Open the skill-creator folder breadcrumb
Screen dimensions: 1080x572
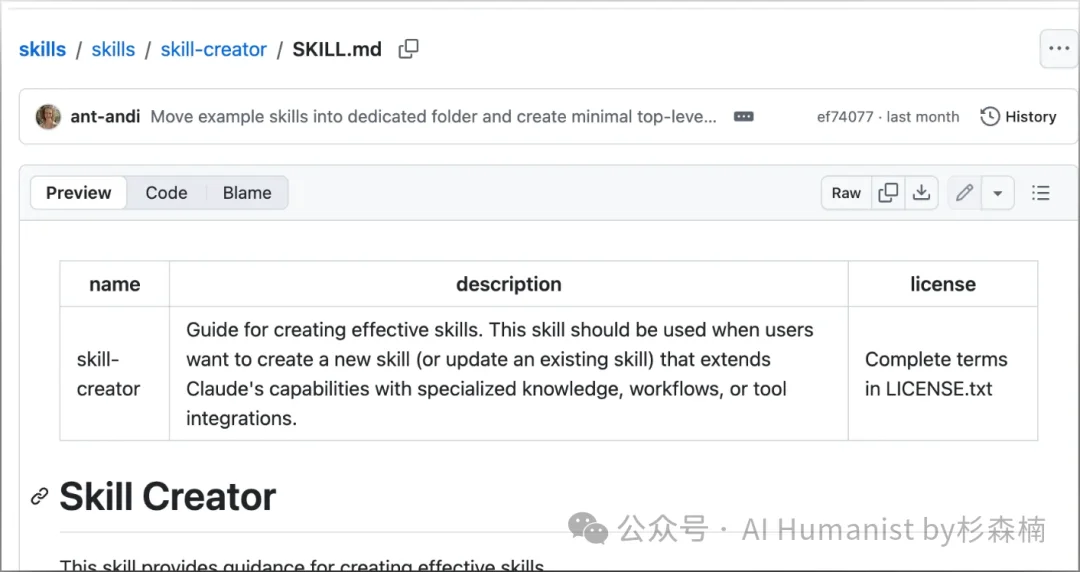click(214, 50)
